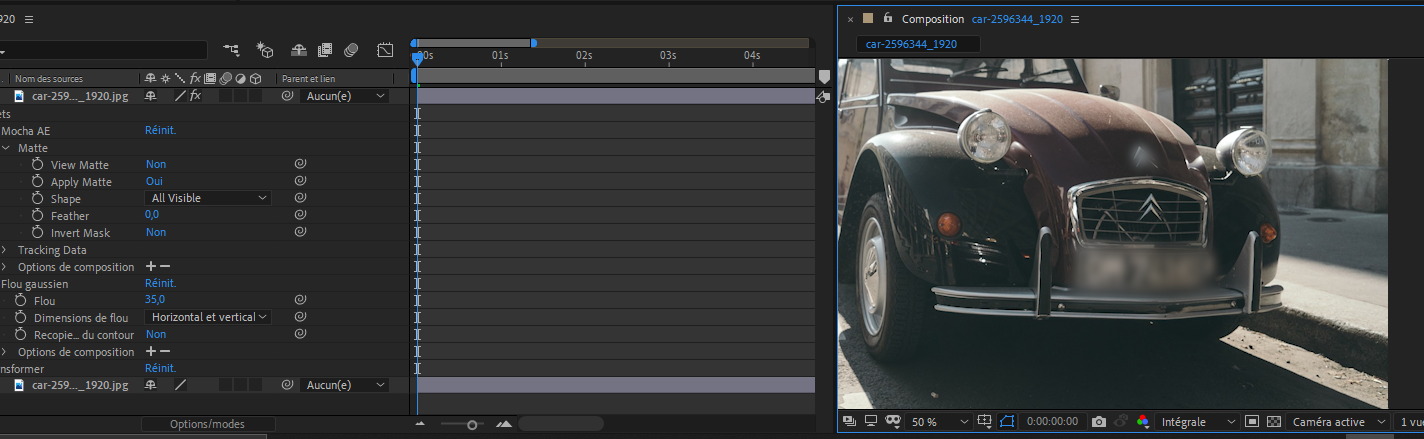The height and width of the screenshot is (439, 1424).
Task: Click the show channel RGB color icon
Action: pyautogui.click(x=1143, y=422)
